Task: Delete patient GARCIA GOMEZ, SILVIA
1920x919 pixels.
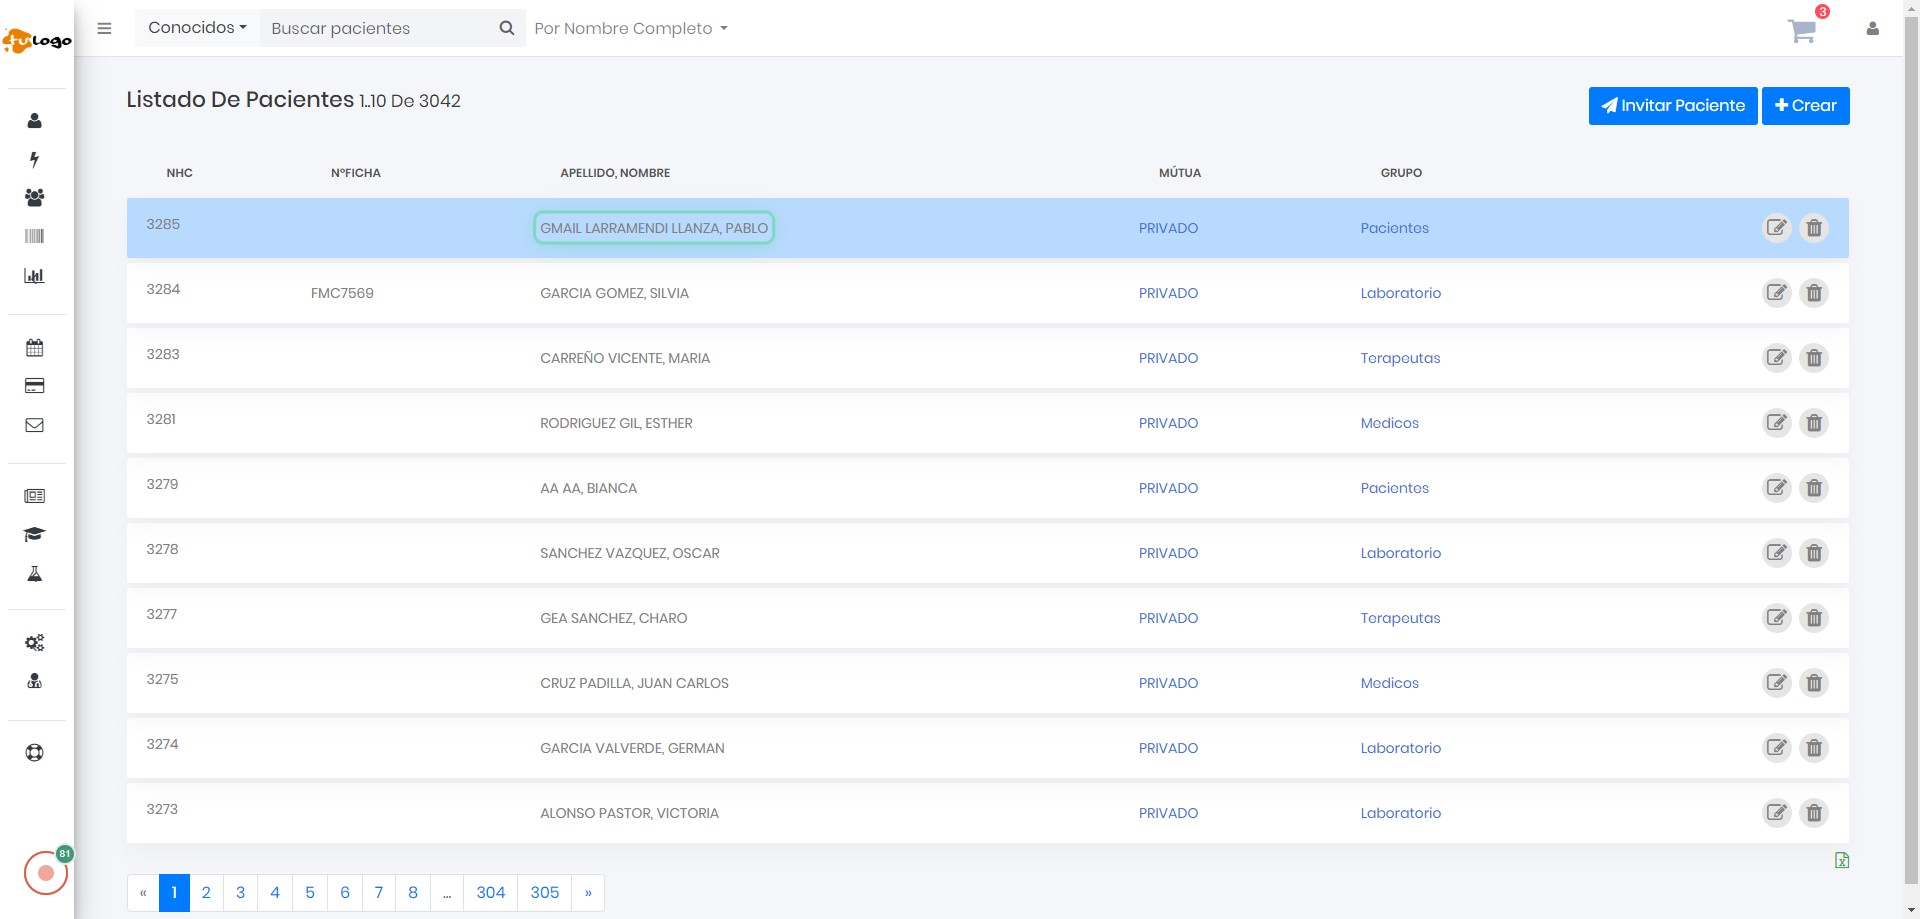Action: [1814, 293]
